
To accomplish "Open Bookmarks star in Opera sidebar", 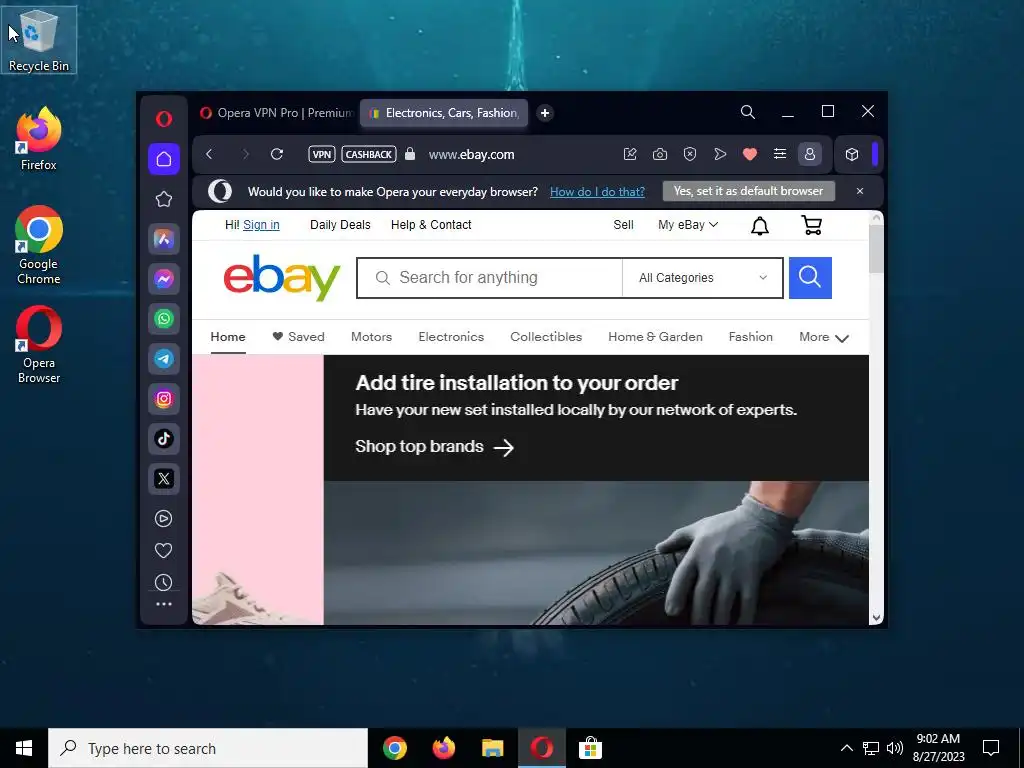I will click(x=164, y=199).
